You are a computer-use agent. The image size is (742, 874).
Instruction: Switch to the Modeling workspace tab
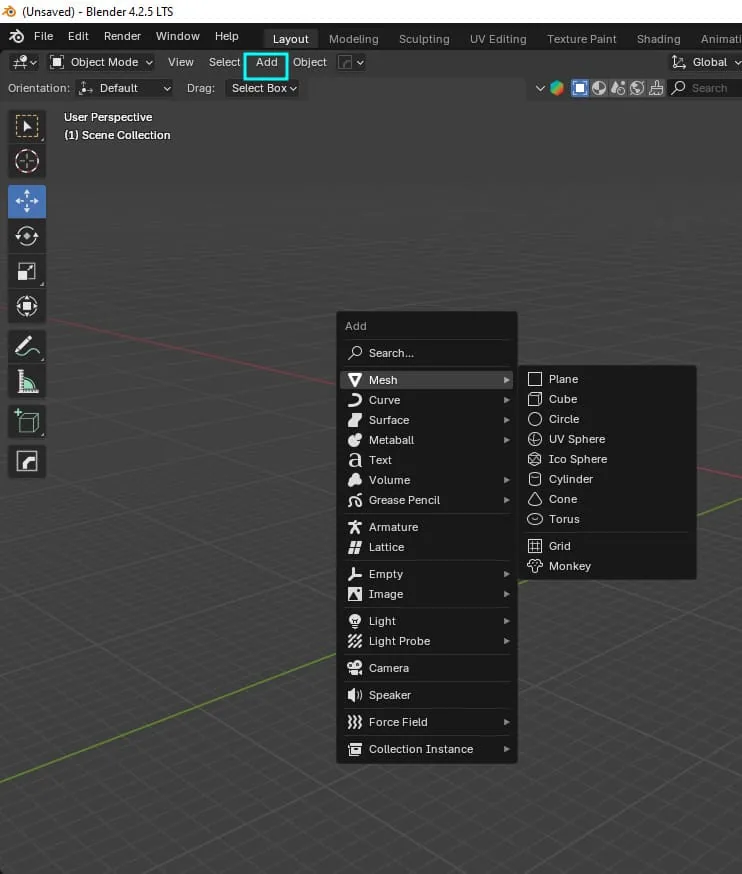(x=353, y=39)
